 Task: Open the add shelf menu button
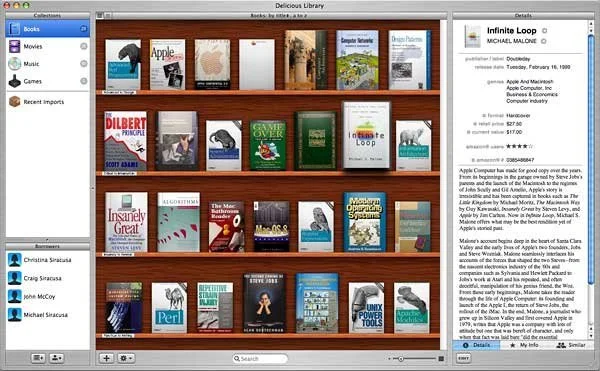tap(38, 358)
